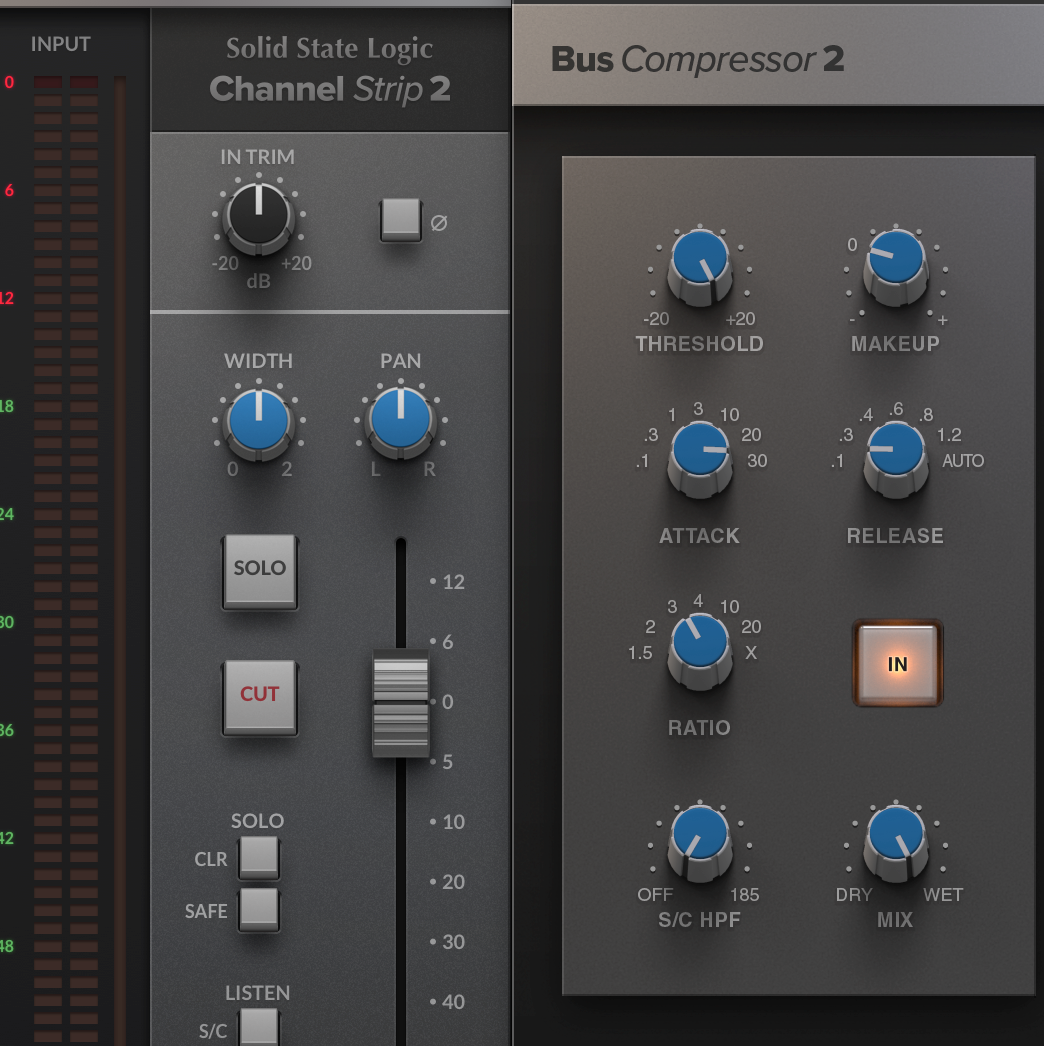Disable the compressor IN button
The image size is (1044, 1046).
(x=897, y=663)
